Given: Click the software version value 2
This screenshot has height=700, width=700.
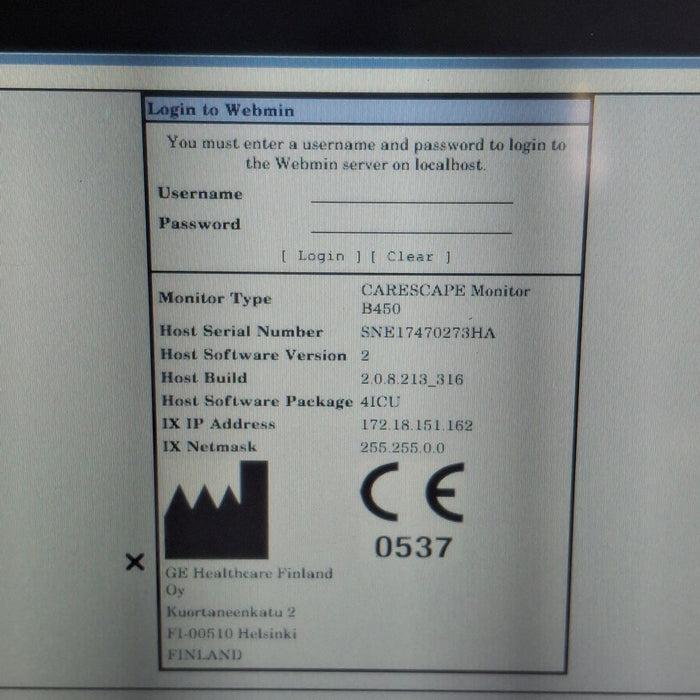Looking at the screenshot, I should point(365,355).
